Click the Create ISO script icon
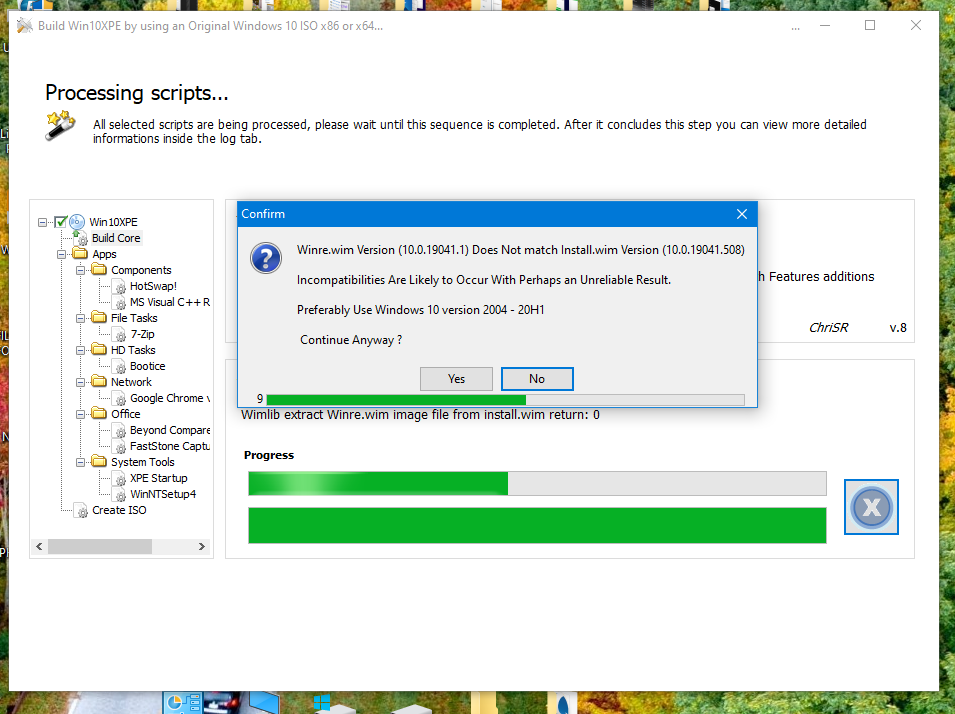The height and width of the screenshot is (714, 955). tap(81, 511)
